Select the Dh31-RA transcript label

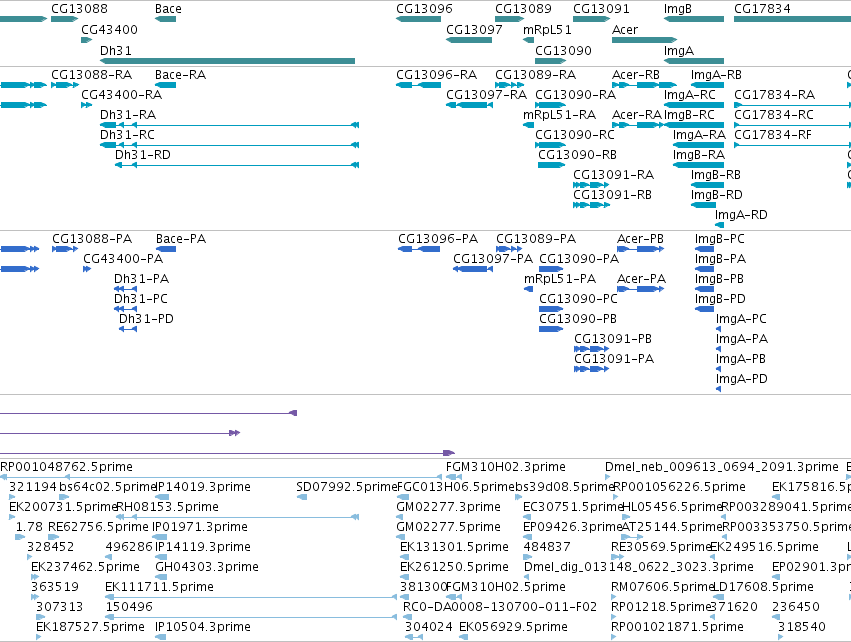(128, 115)
